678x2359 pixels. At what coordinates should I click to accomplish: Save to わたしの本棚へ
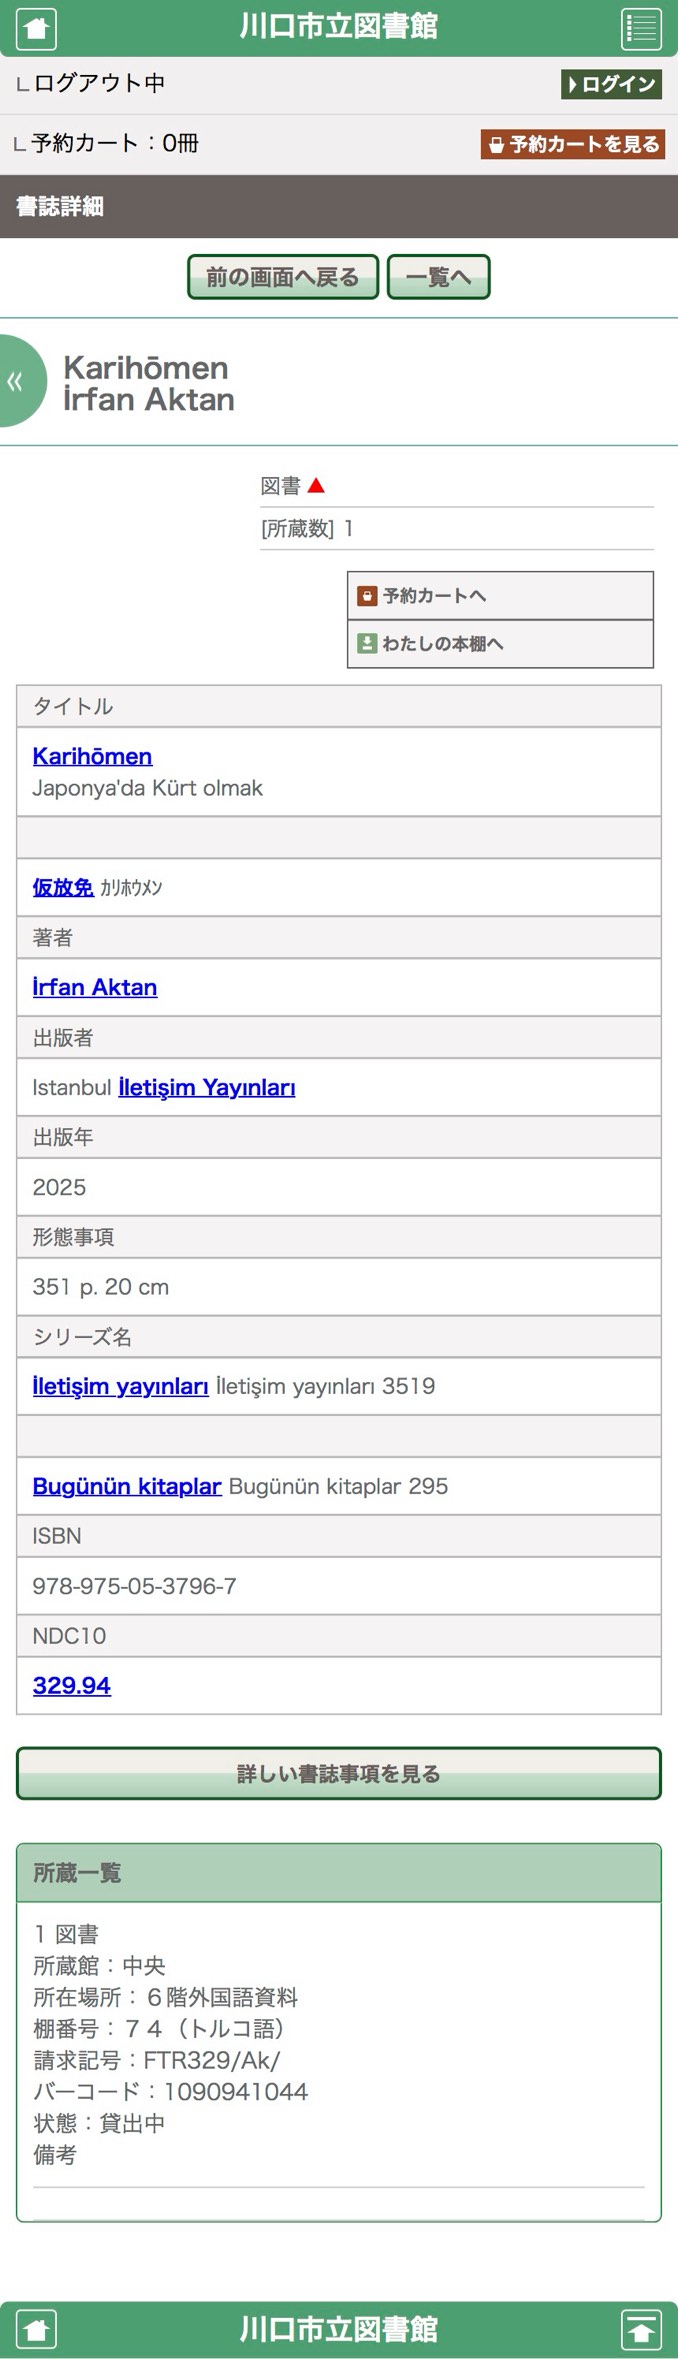tap(500, 644)
